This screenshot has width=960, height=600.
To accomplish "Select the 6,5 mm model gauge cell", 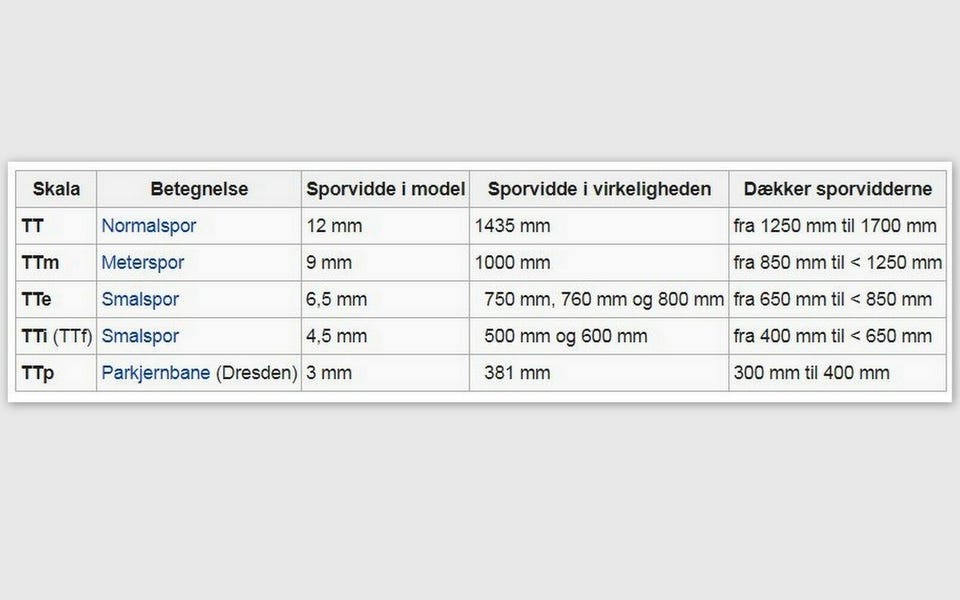I will [x=337, y=299].
